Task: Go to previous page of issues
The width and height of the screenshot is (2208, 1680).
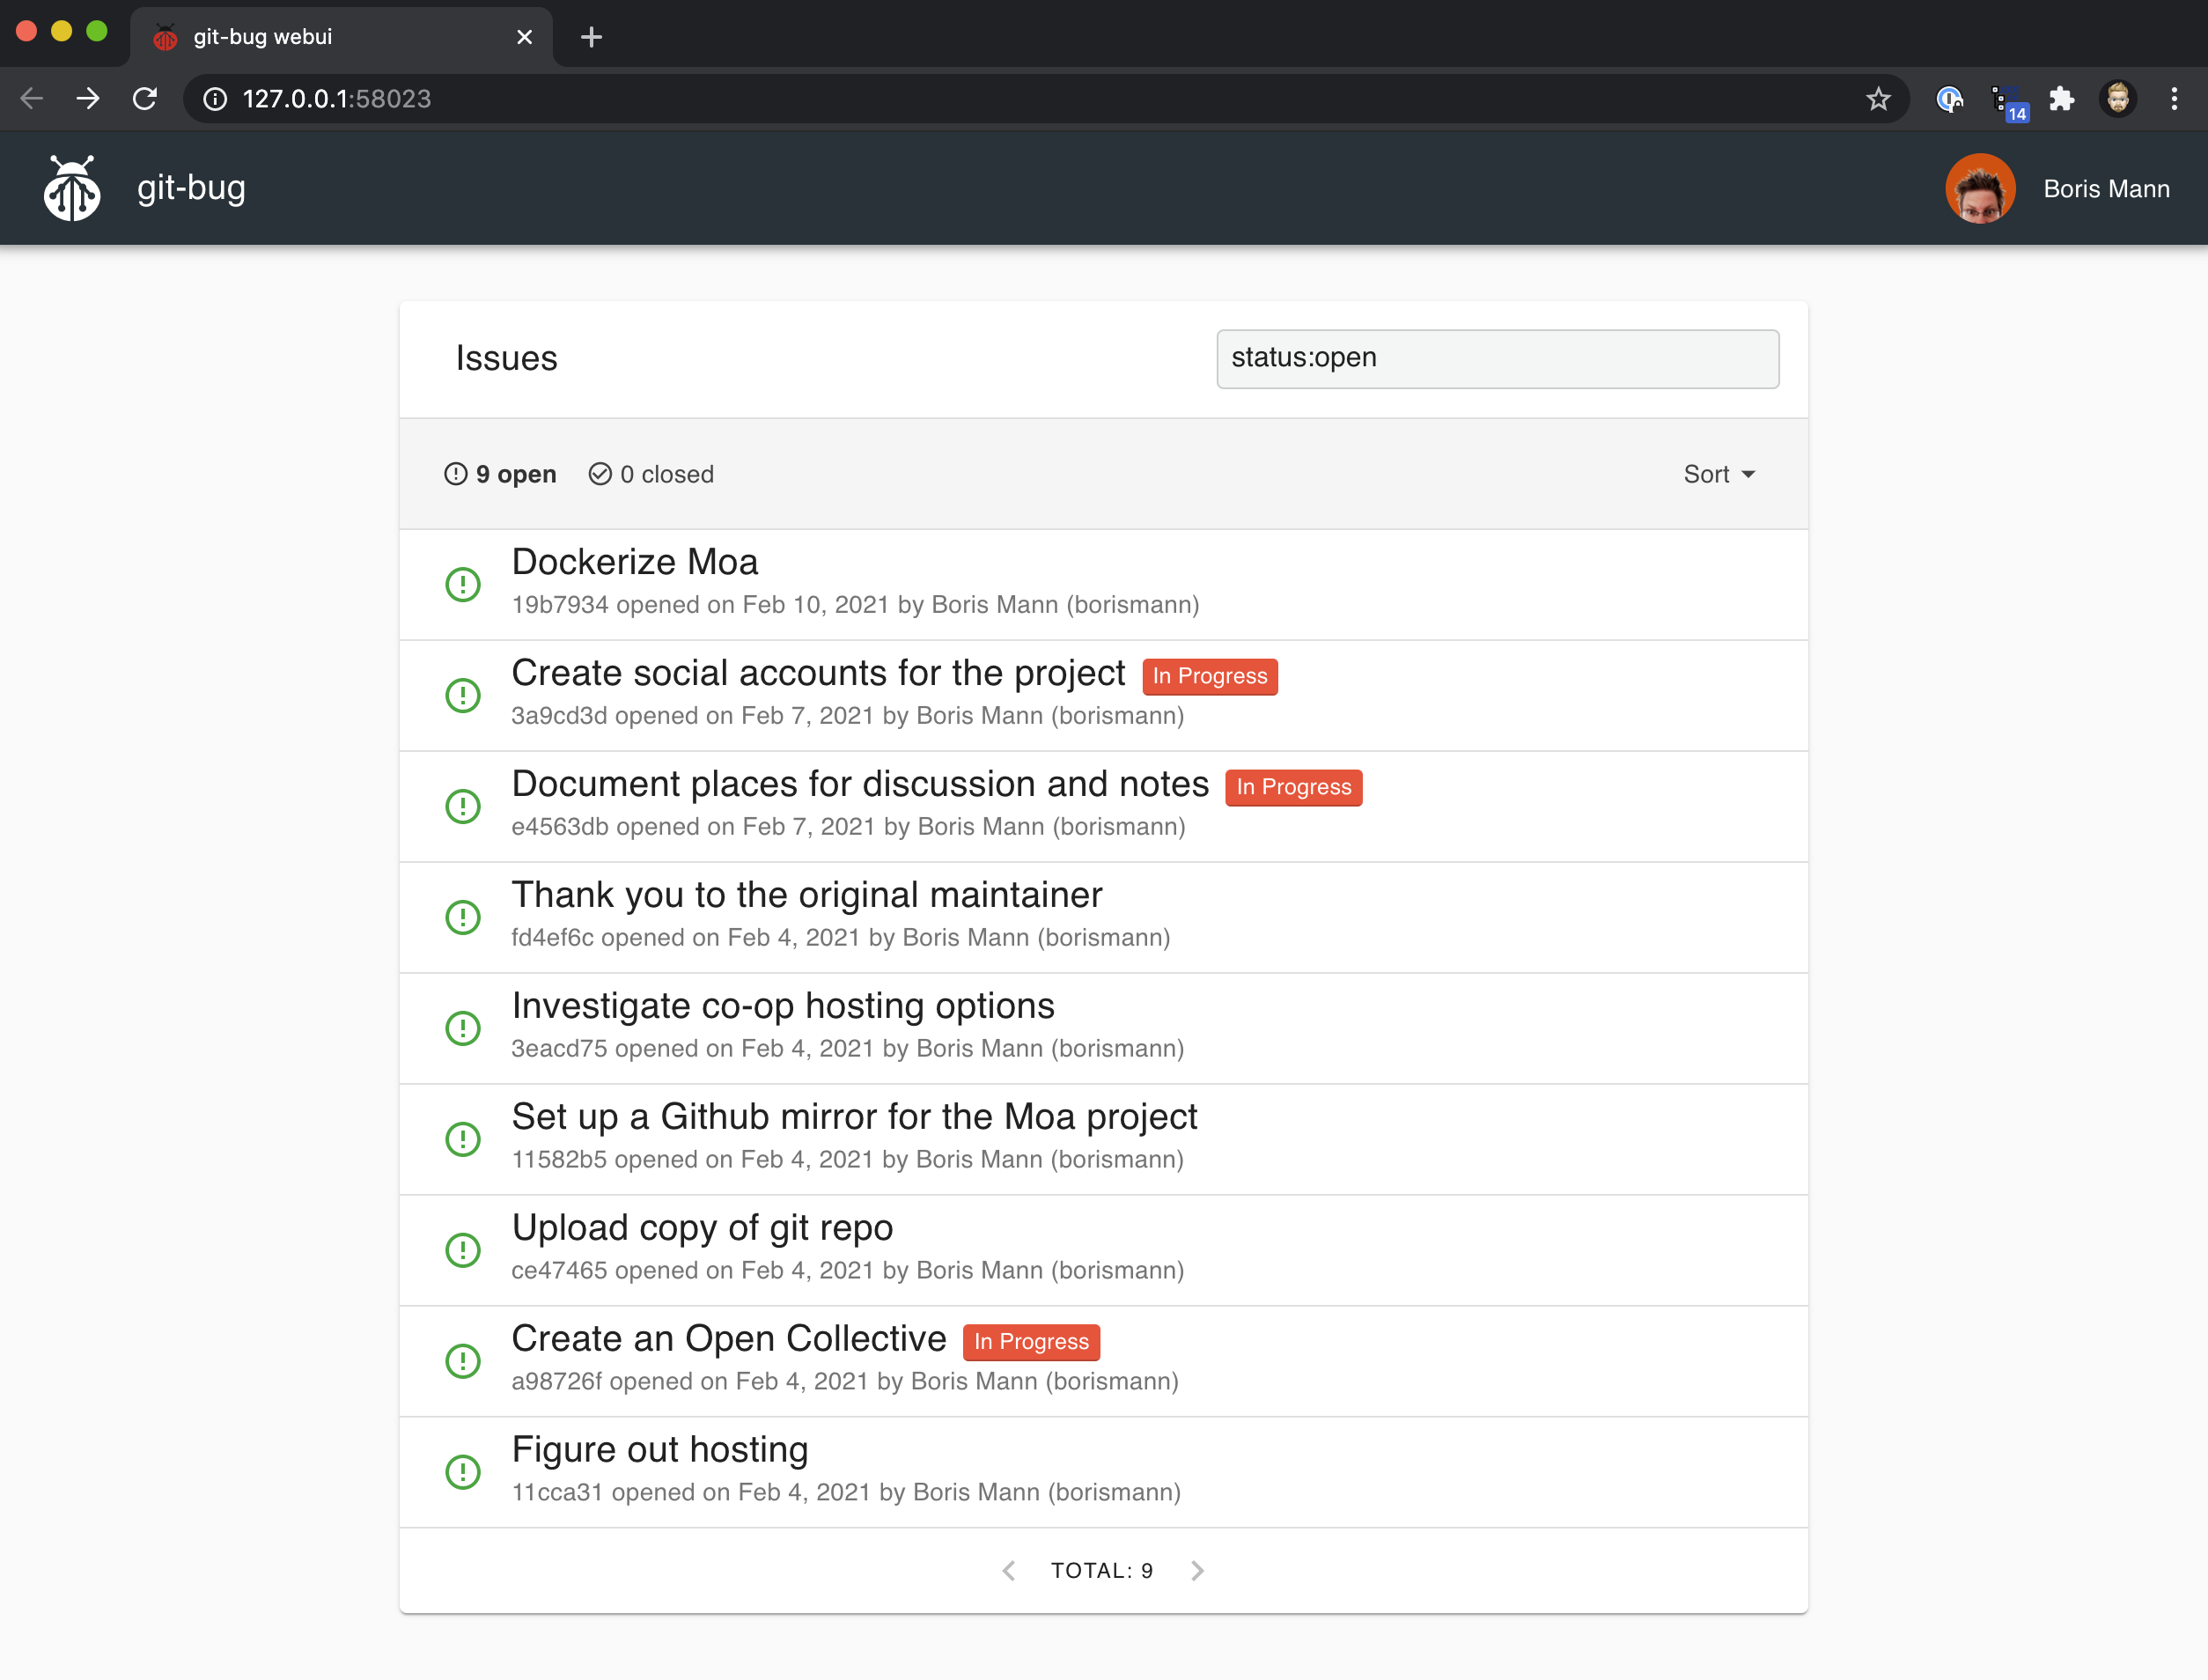Action: coord(1008,1571)
